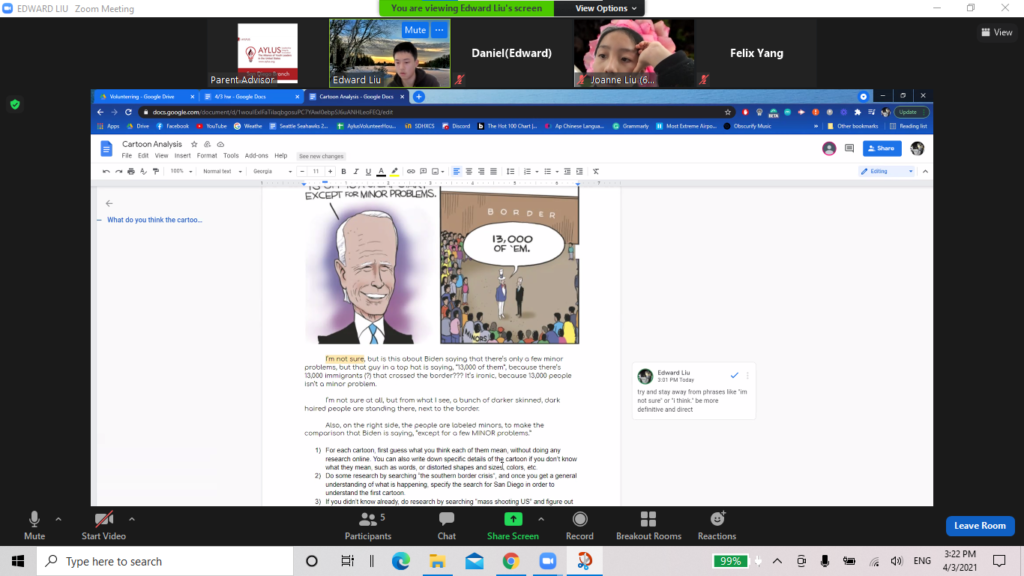
Task: Toggle Underline formatting
Action: (368, 171)
